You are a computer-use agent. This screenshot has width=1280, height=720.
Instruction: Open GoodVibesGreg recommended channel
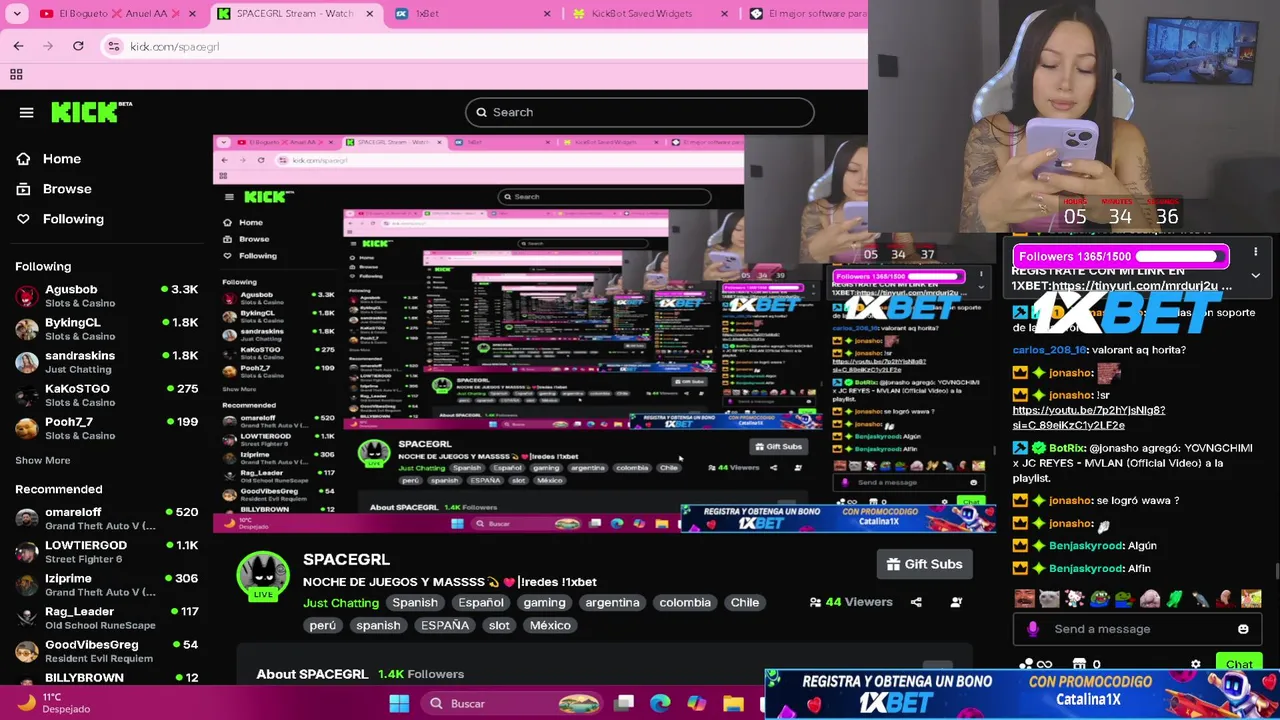[106, 650]
